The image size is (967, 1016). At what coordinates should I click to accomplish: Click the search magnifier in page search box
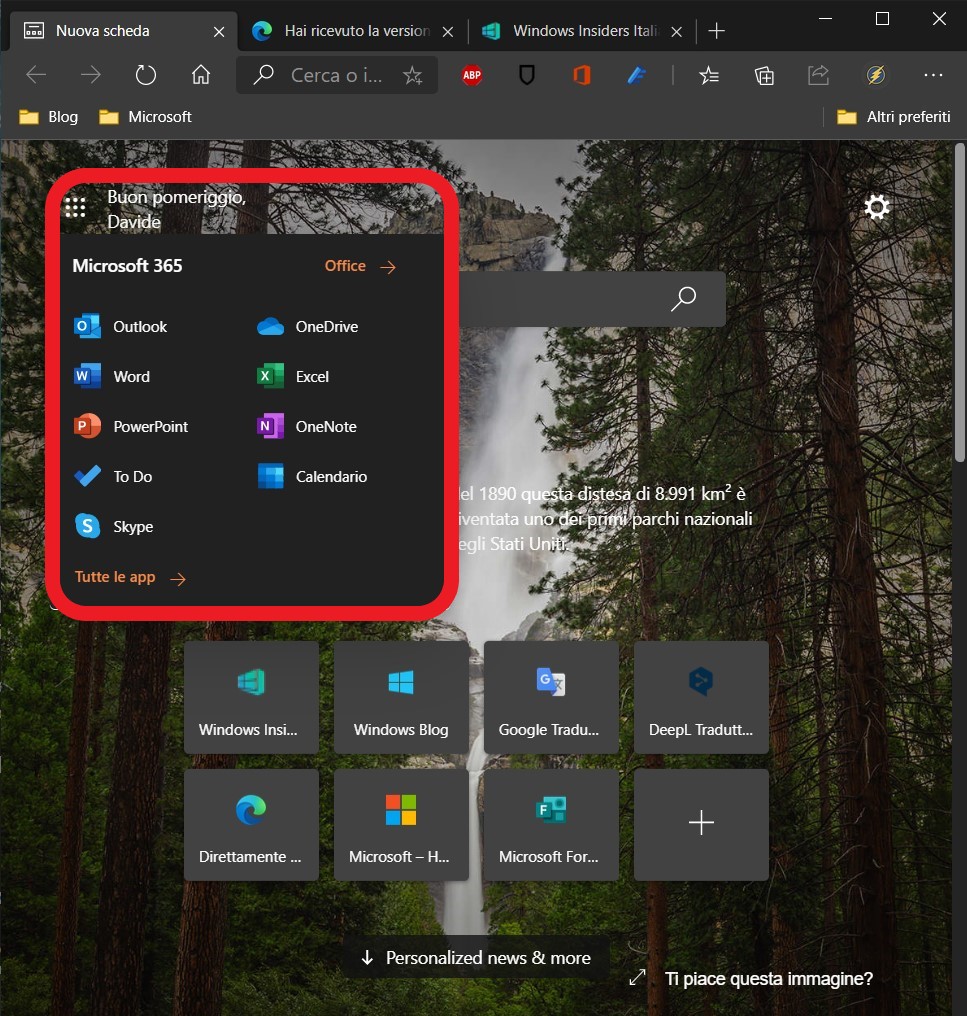coord(683,299)
